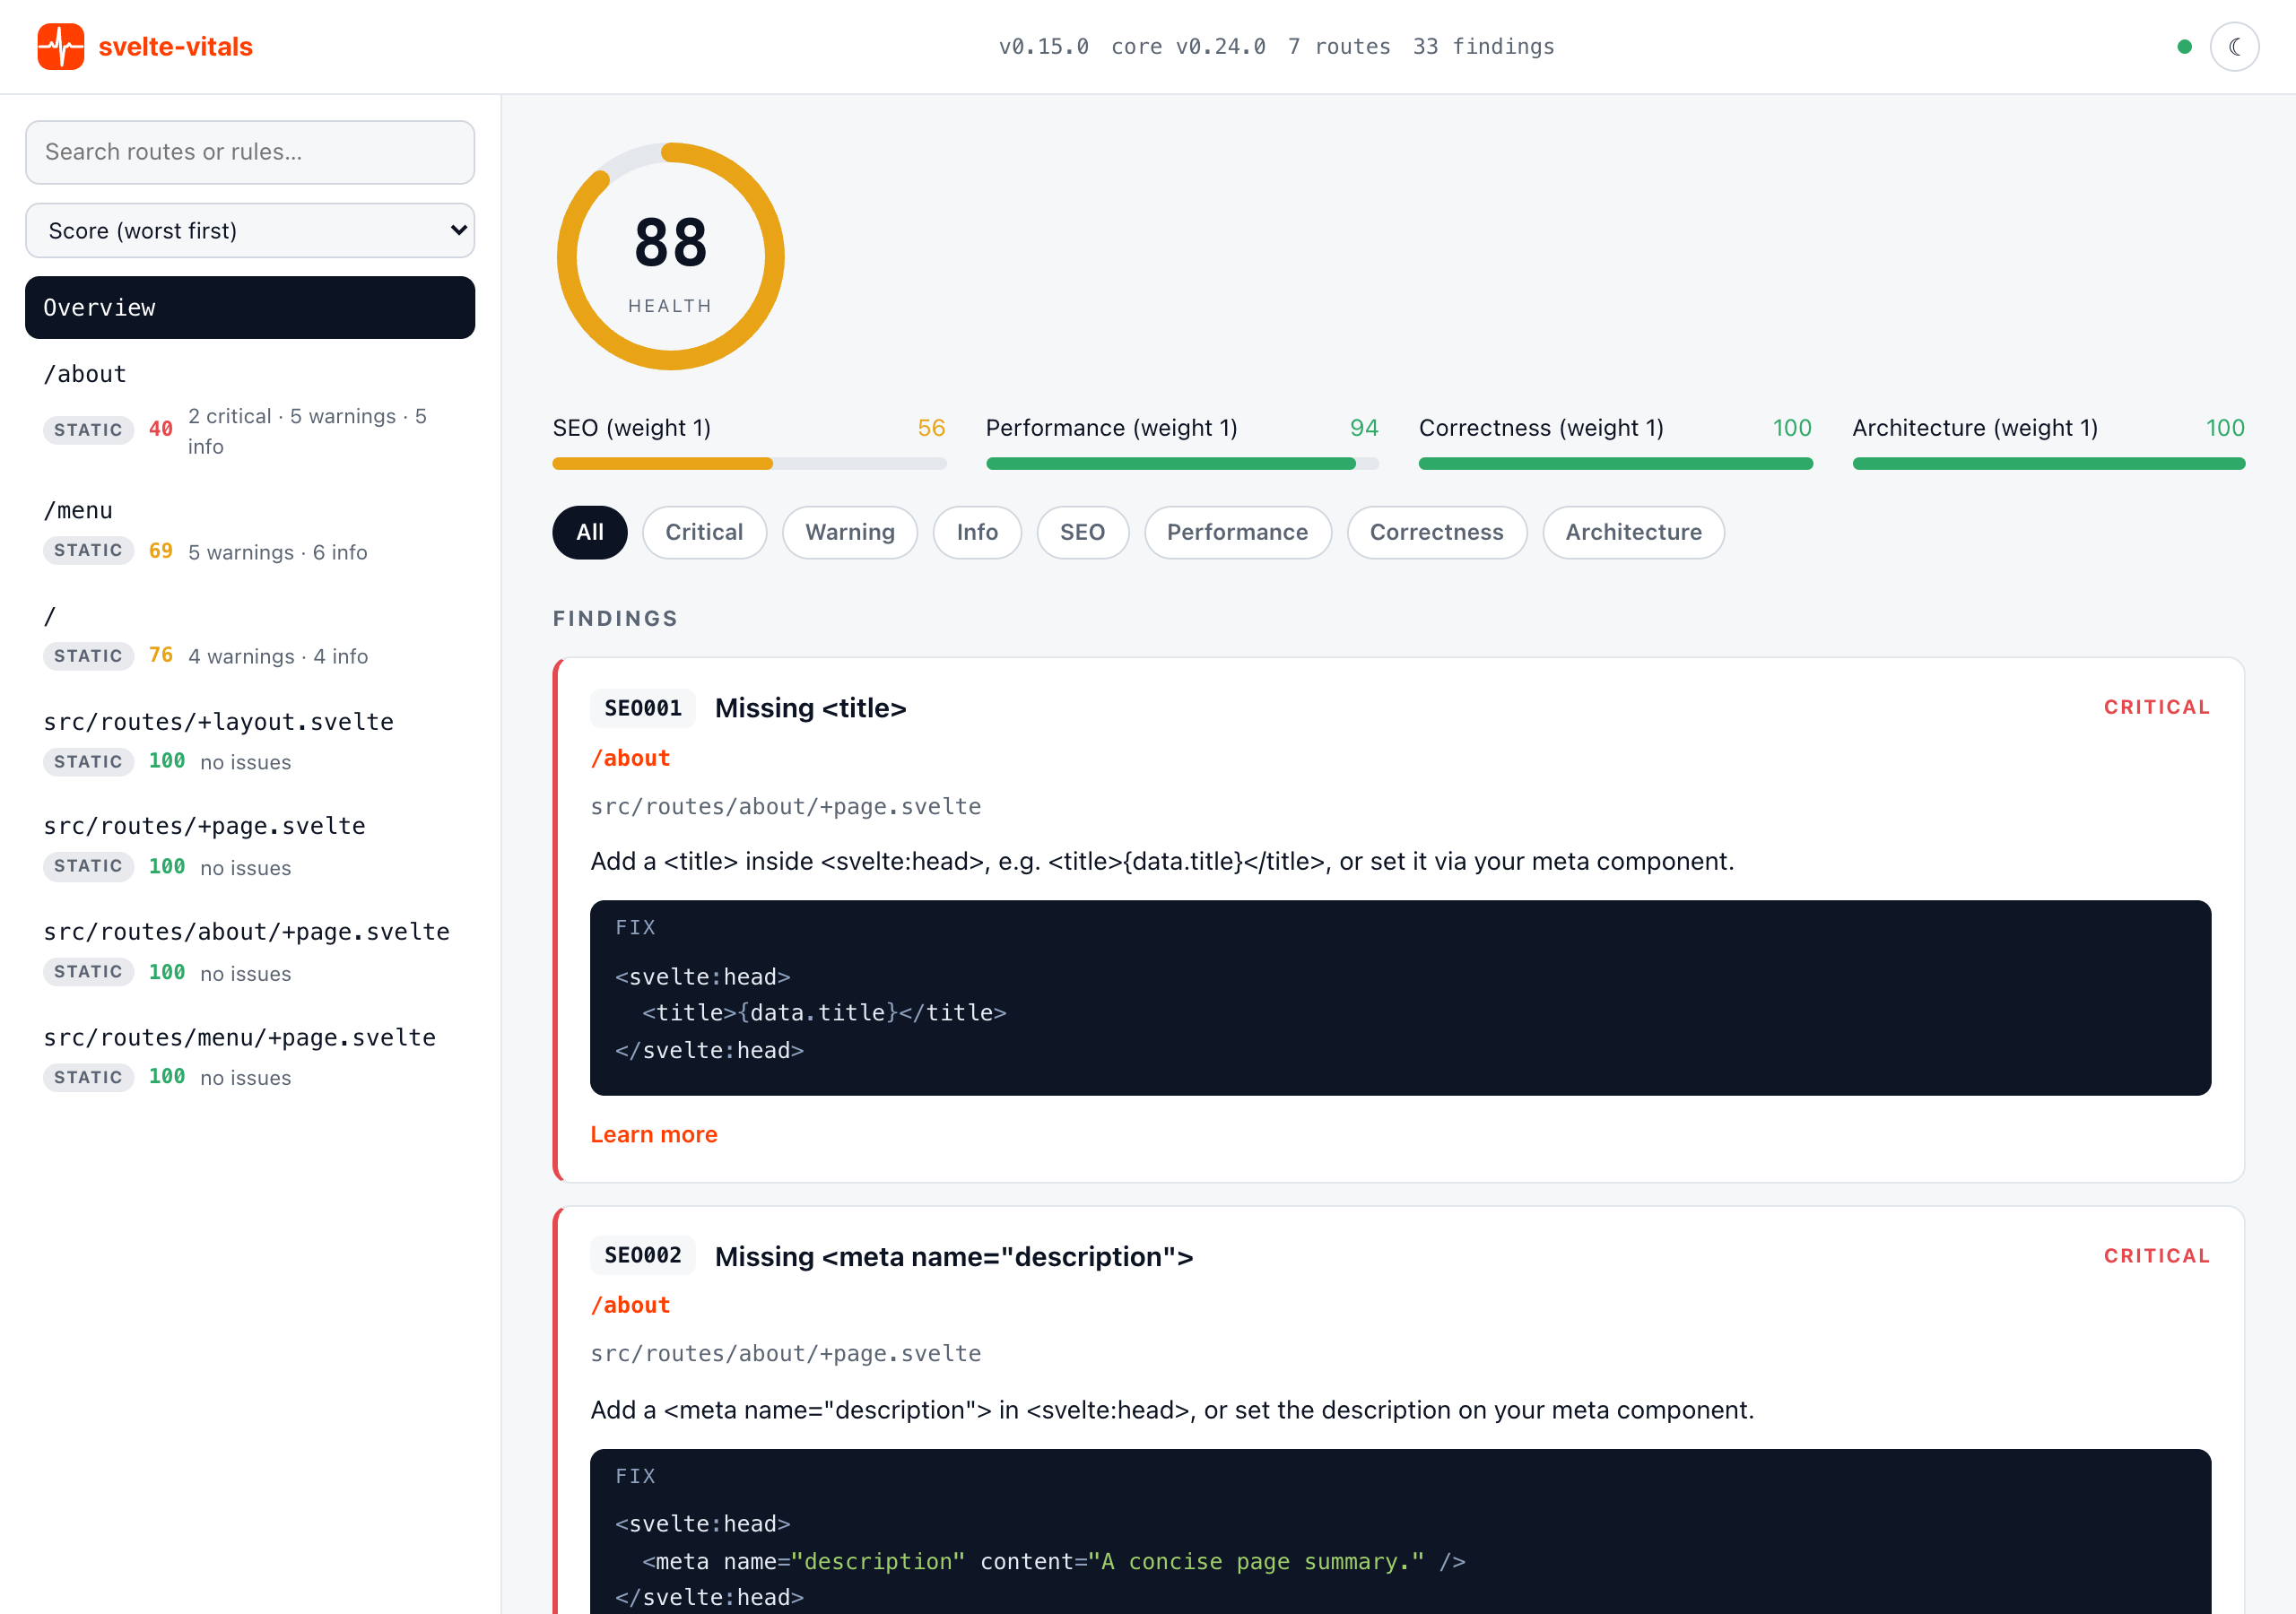Click the green connection status dot
This screenshot has height=1614, width=2296.
[2184, 47]
